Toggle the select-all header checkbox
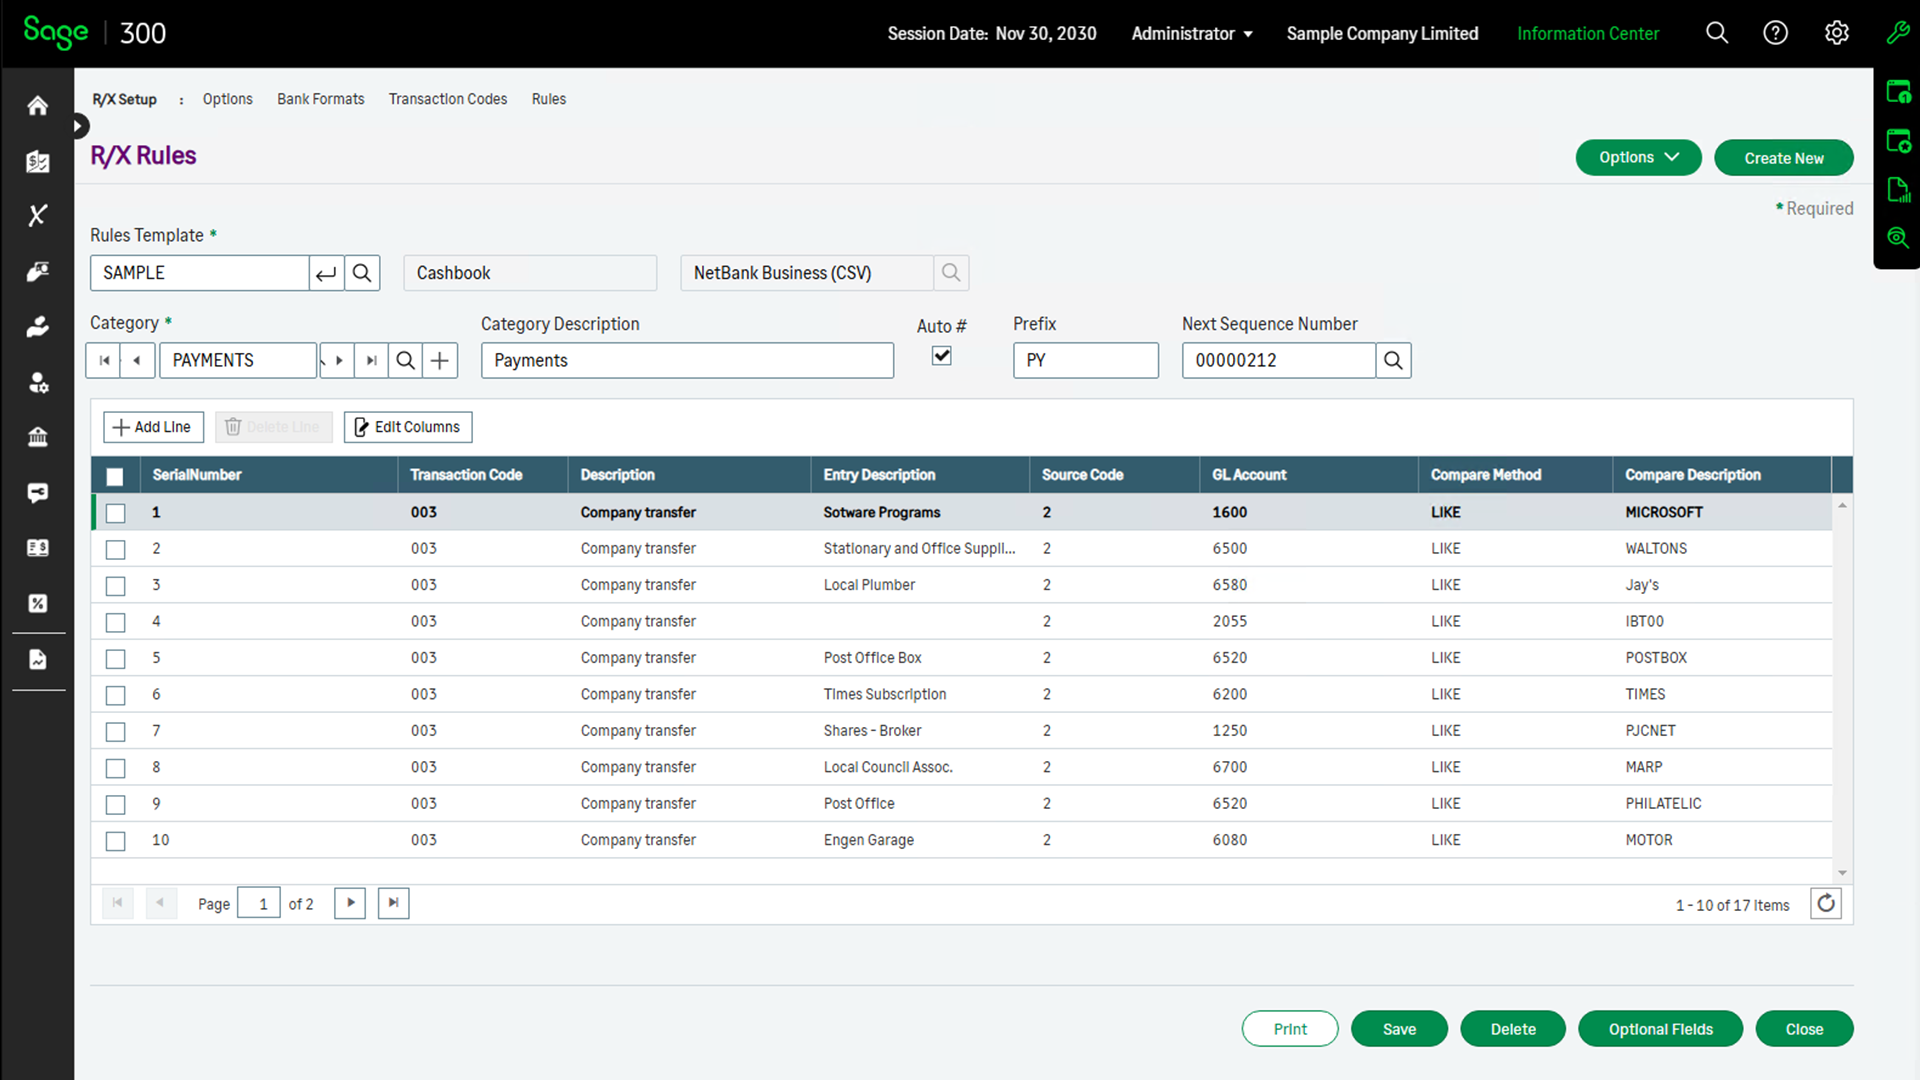This screenshot has width=1920, height=1080. [115, 476]
